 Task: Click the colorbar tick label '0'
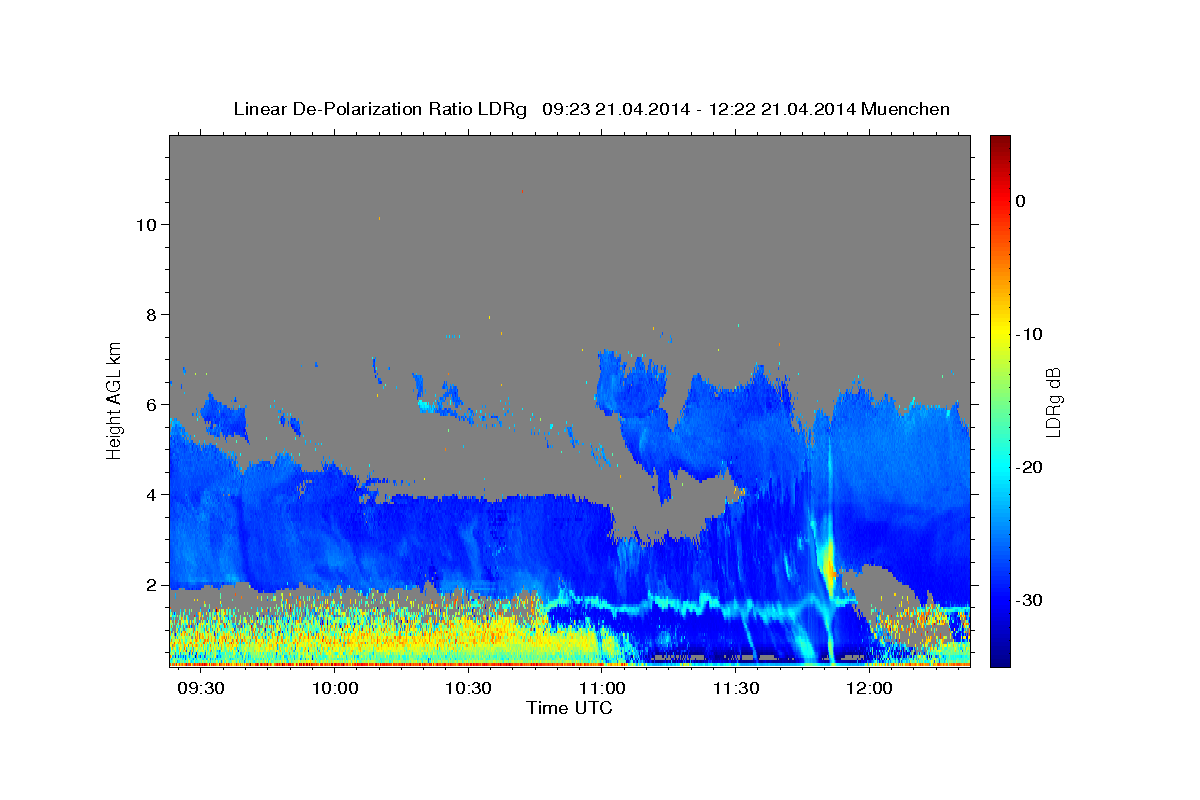coord(1021,201)
